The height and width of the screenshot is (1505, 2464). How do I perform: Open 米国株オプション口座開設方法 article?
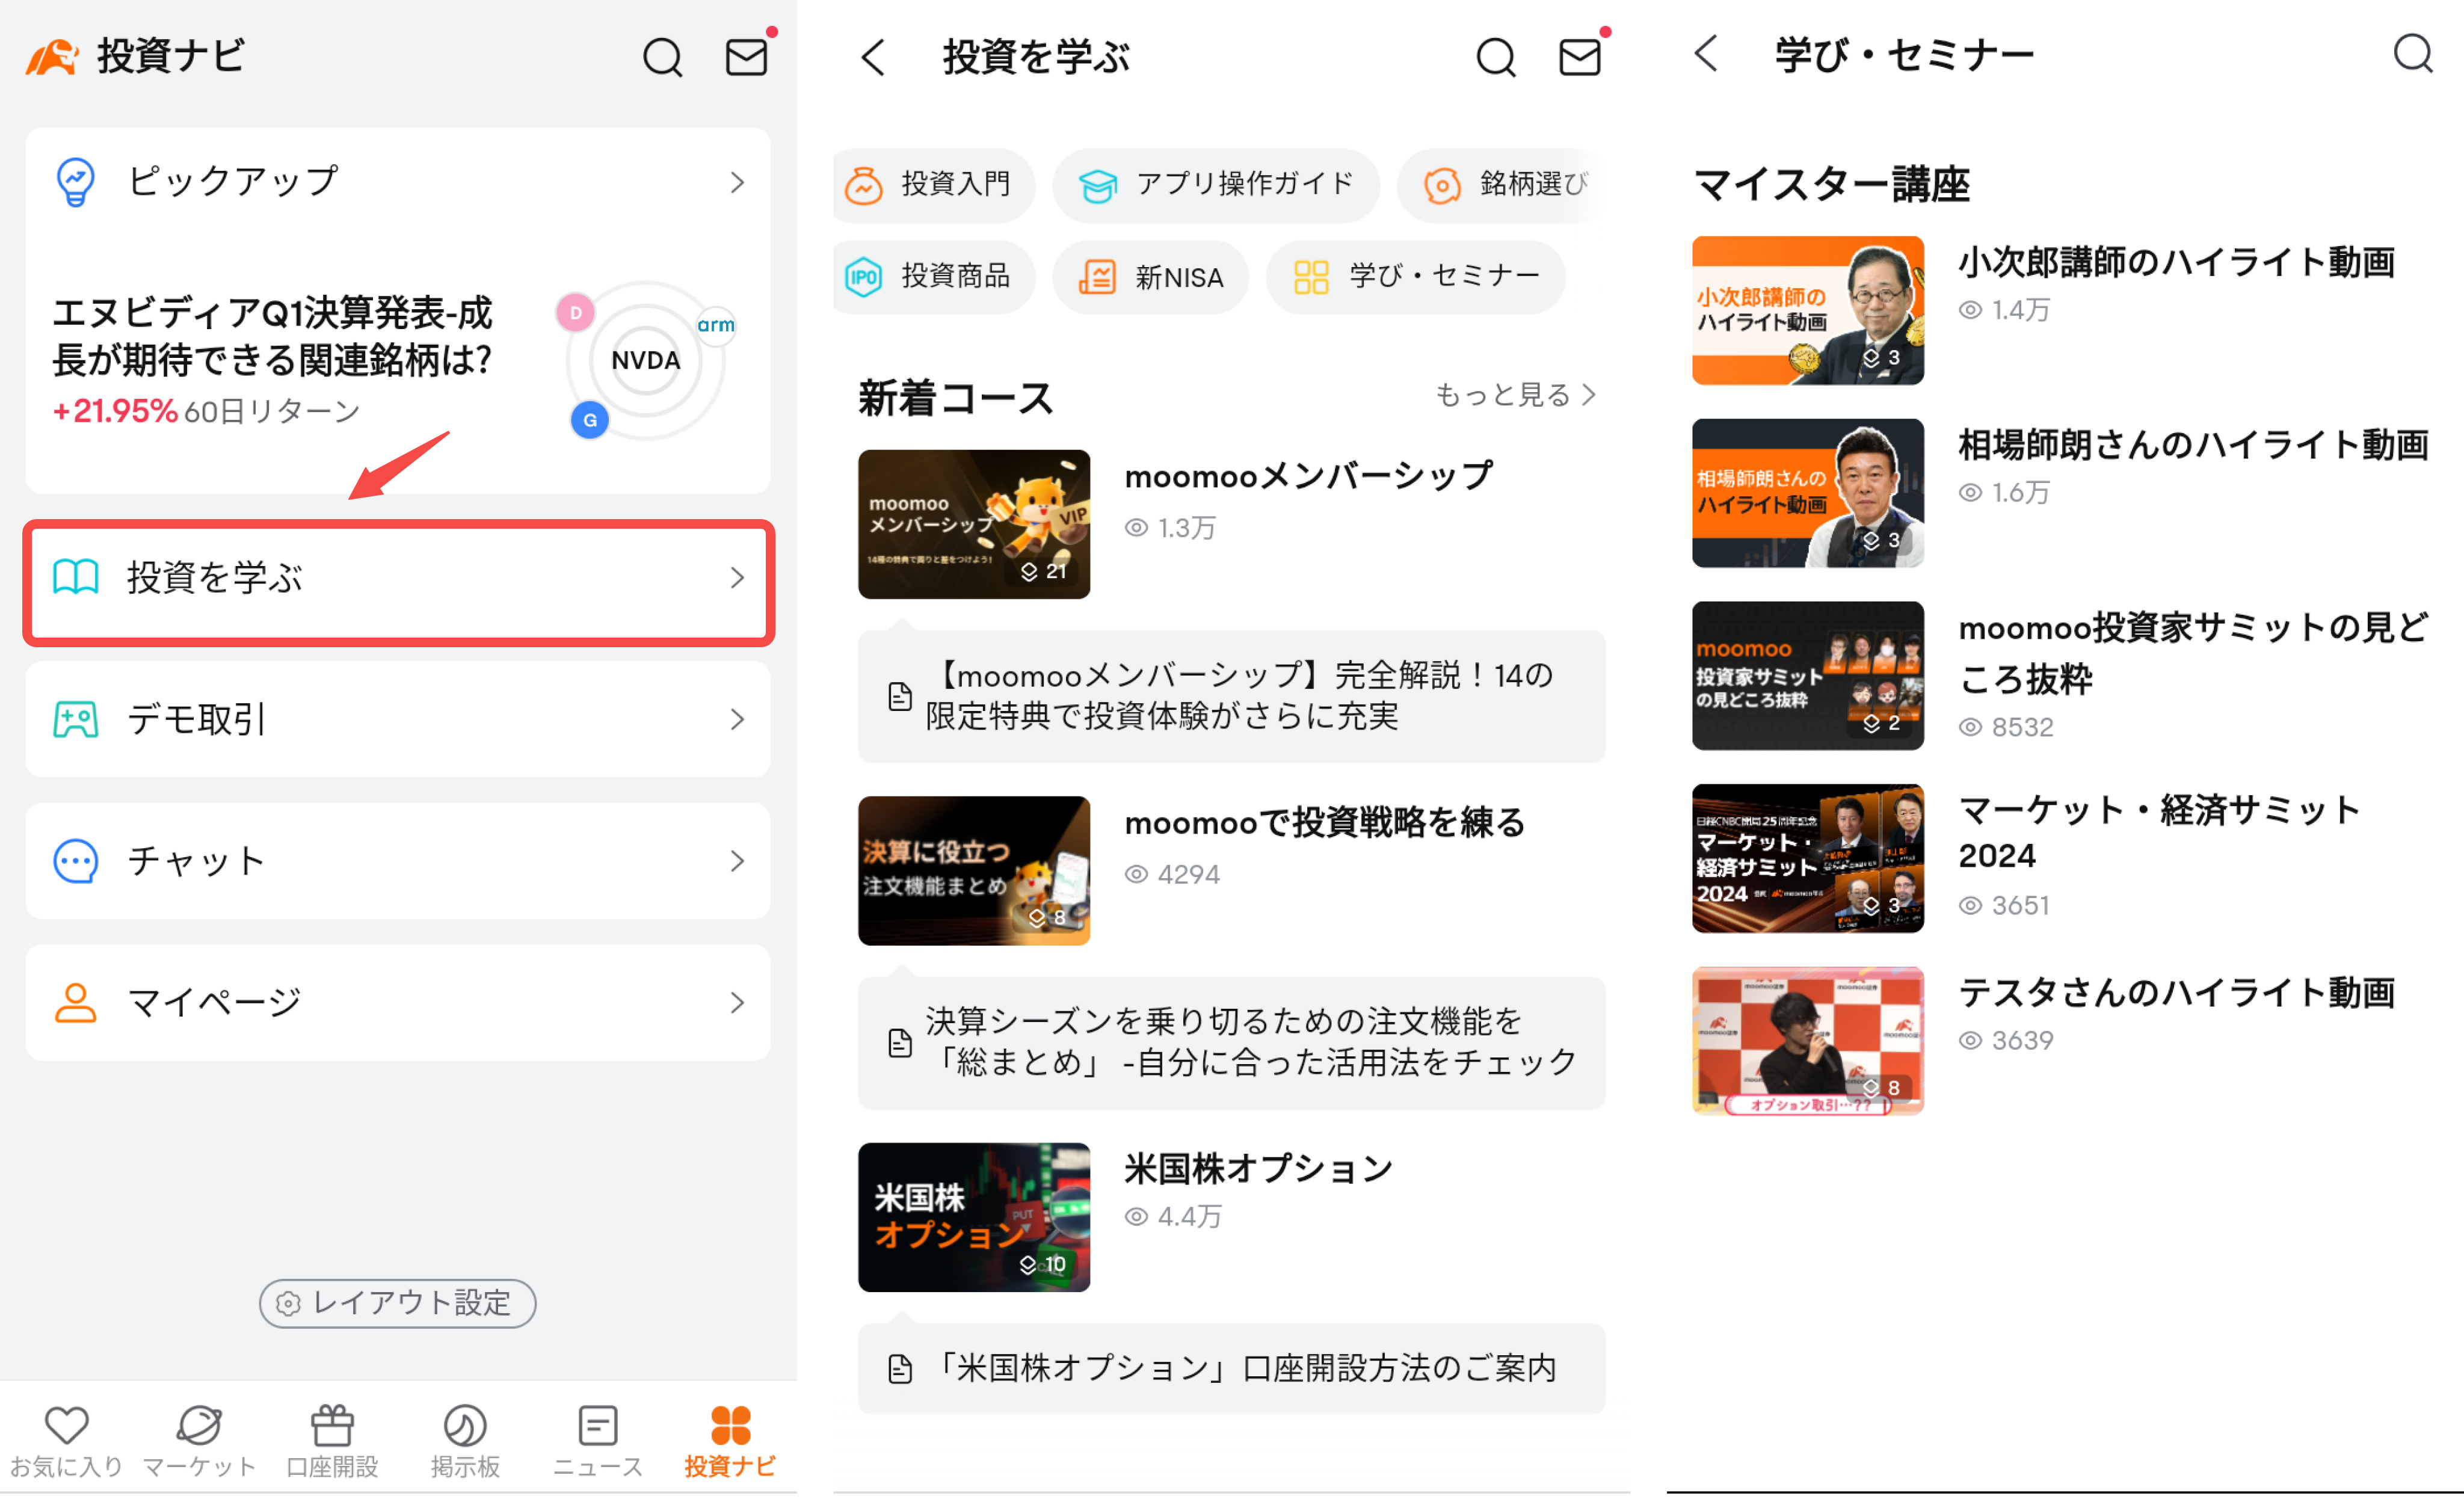click(1232, 1368)
